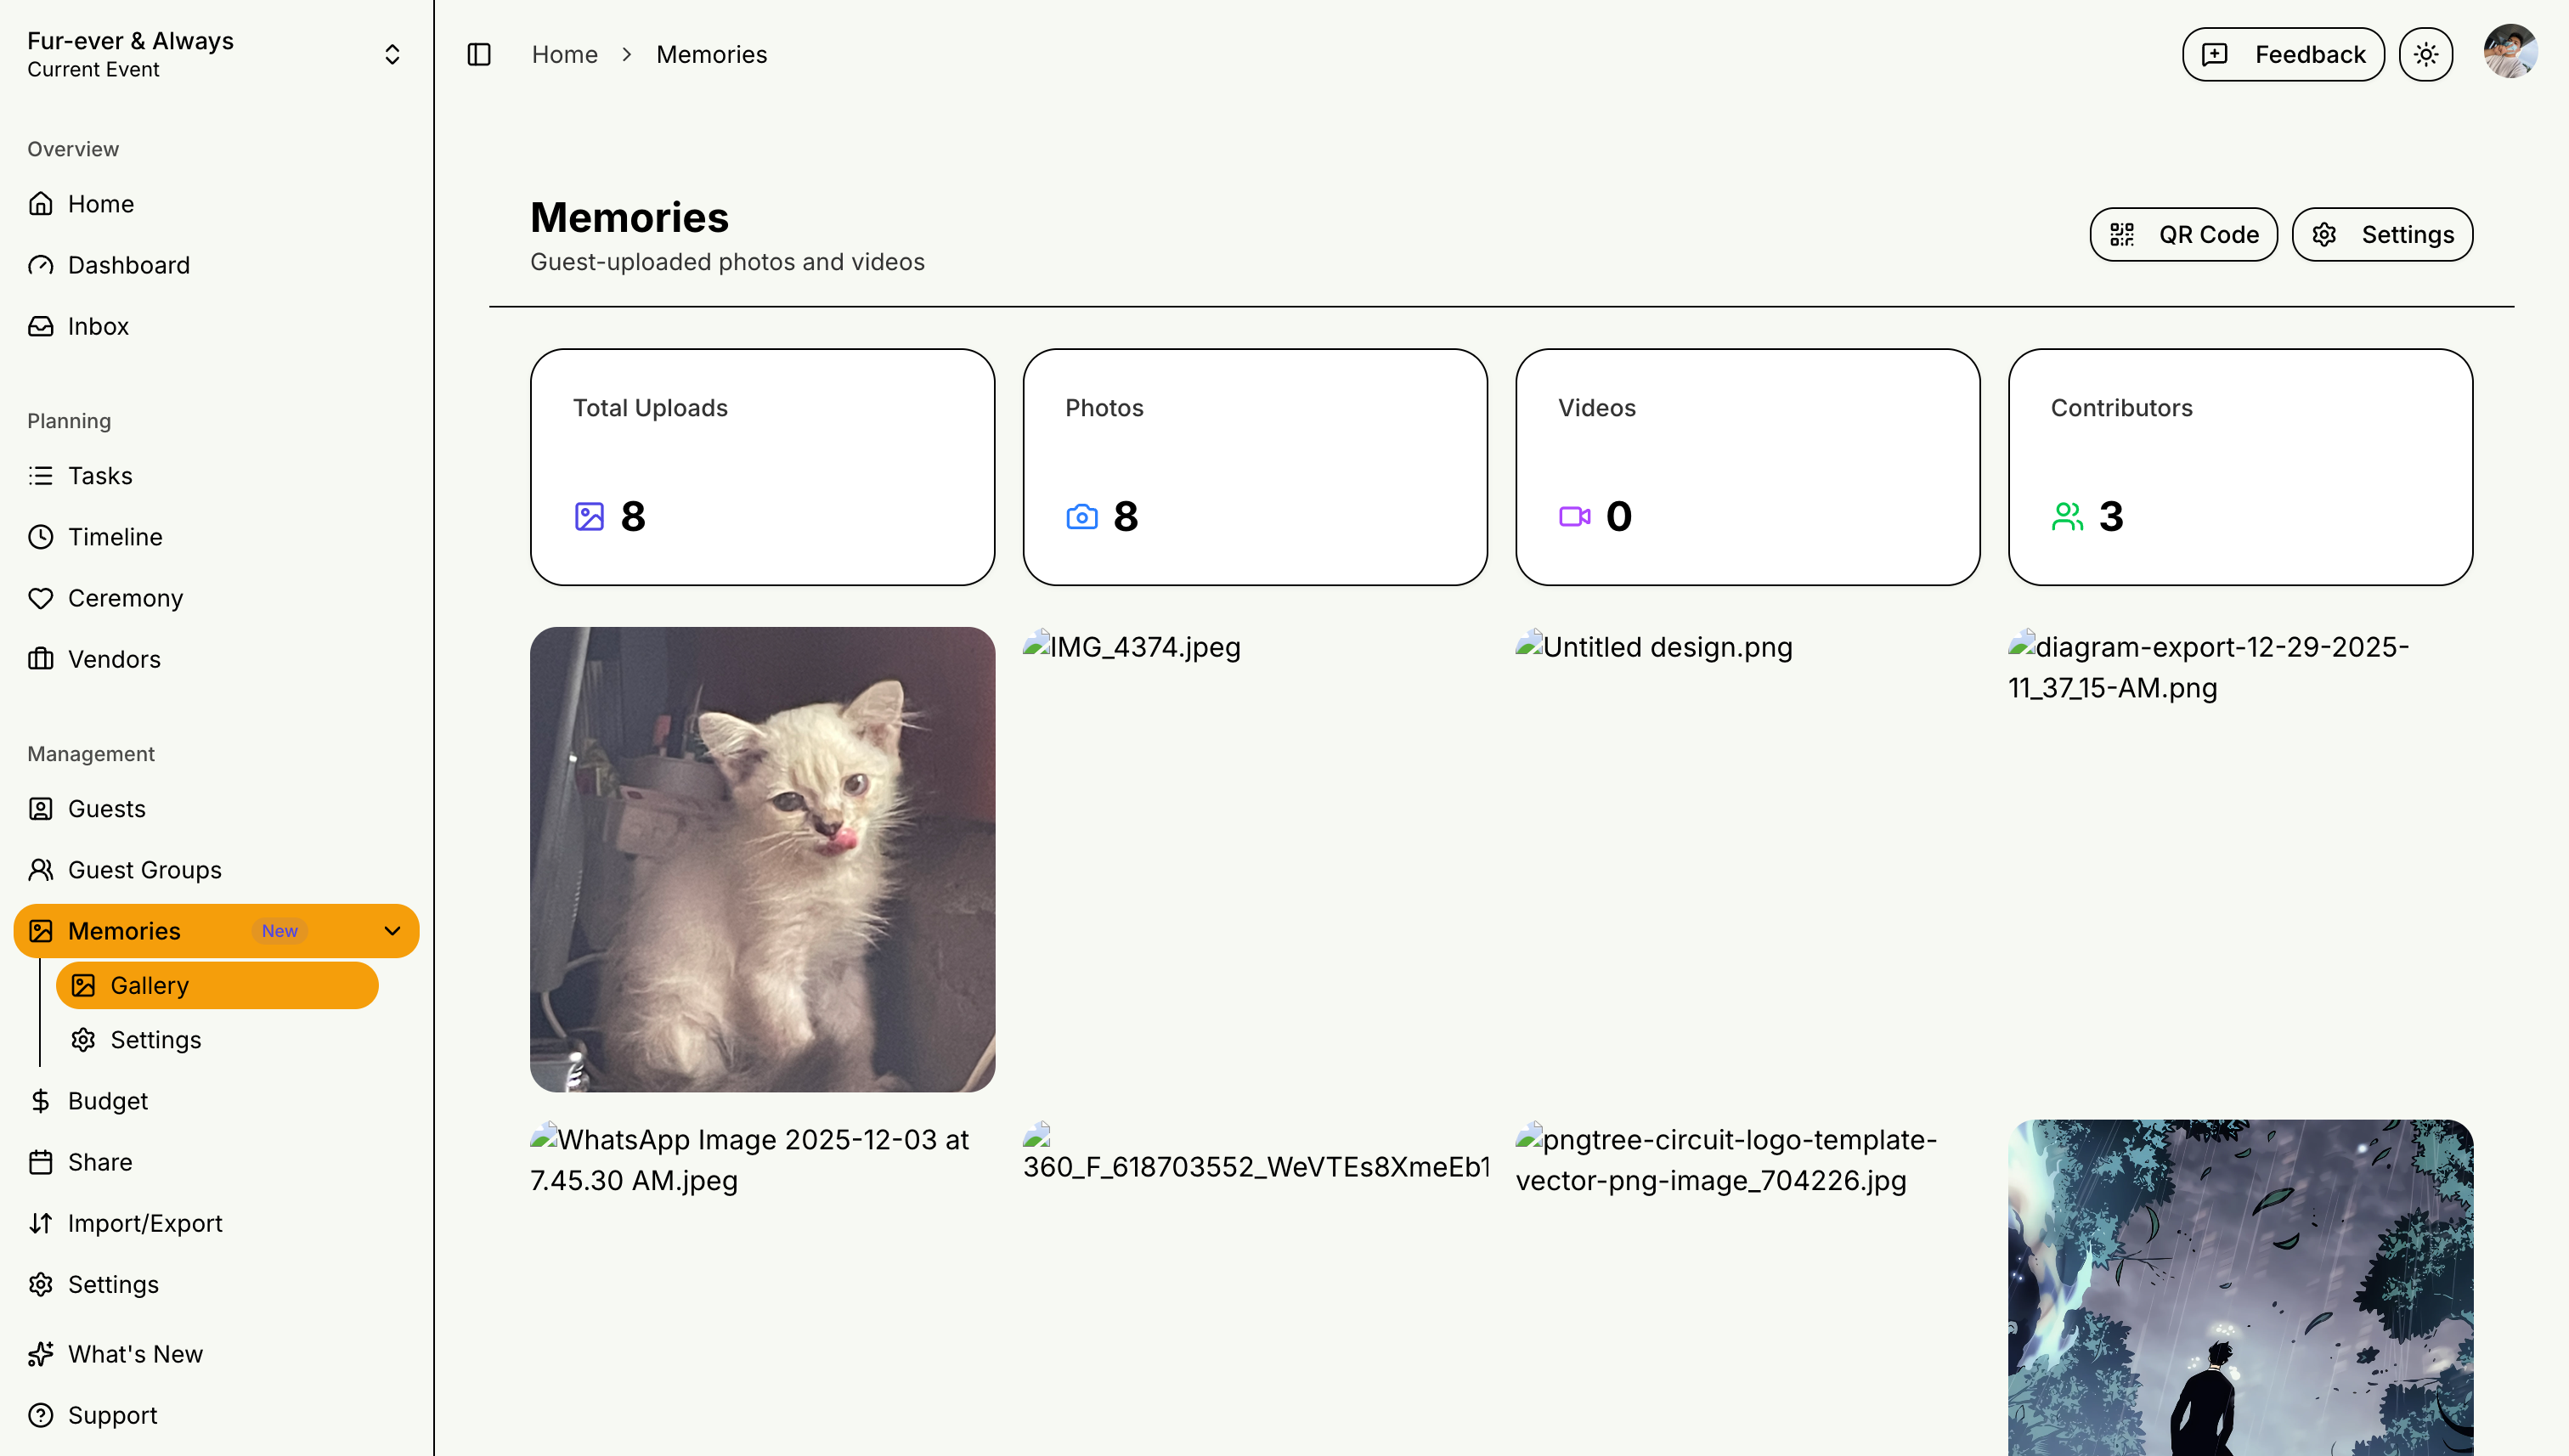Image resolution: width=2569 pixels, height=1456 pixels.
Task: Open Import/Export in the sidebar
Action: (x=144, y=1223)
